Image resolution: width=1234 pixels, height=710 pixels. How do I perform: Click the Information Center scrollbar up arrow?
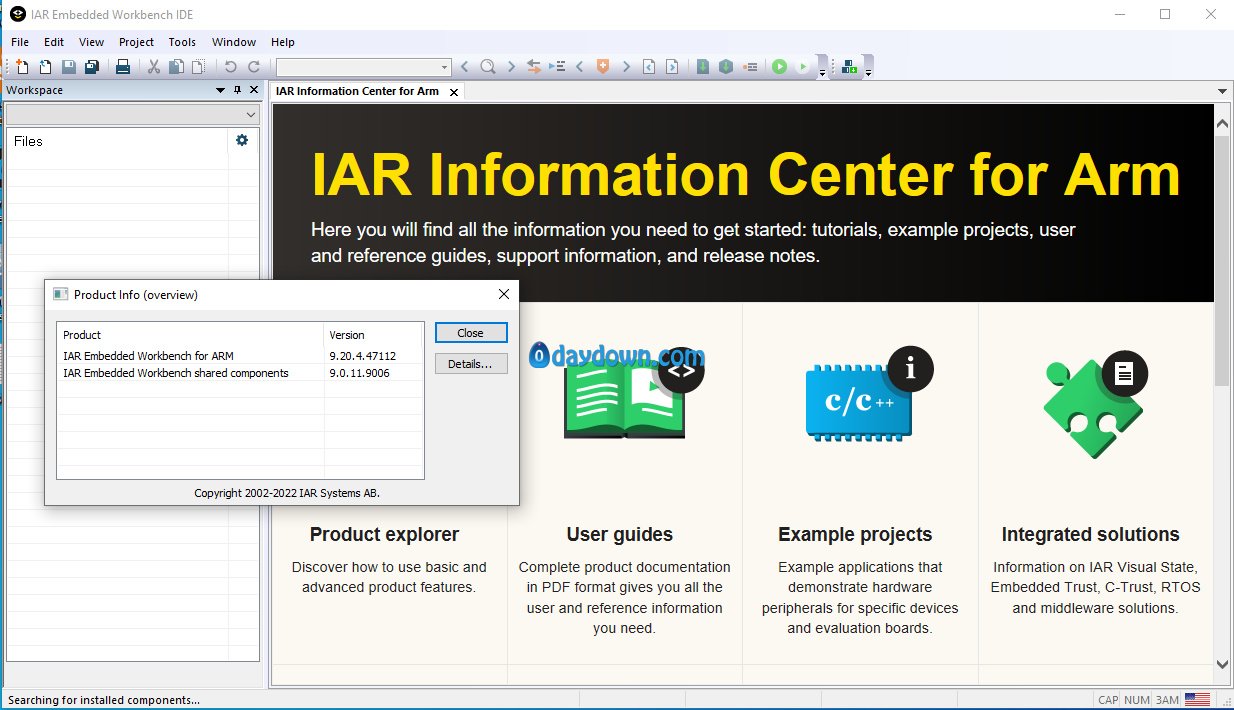coord(1222,122)
